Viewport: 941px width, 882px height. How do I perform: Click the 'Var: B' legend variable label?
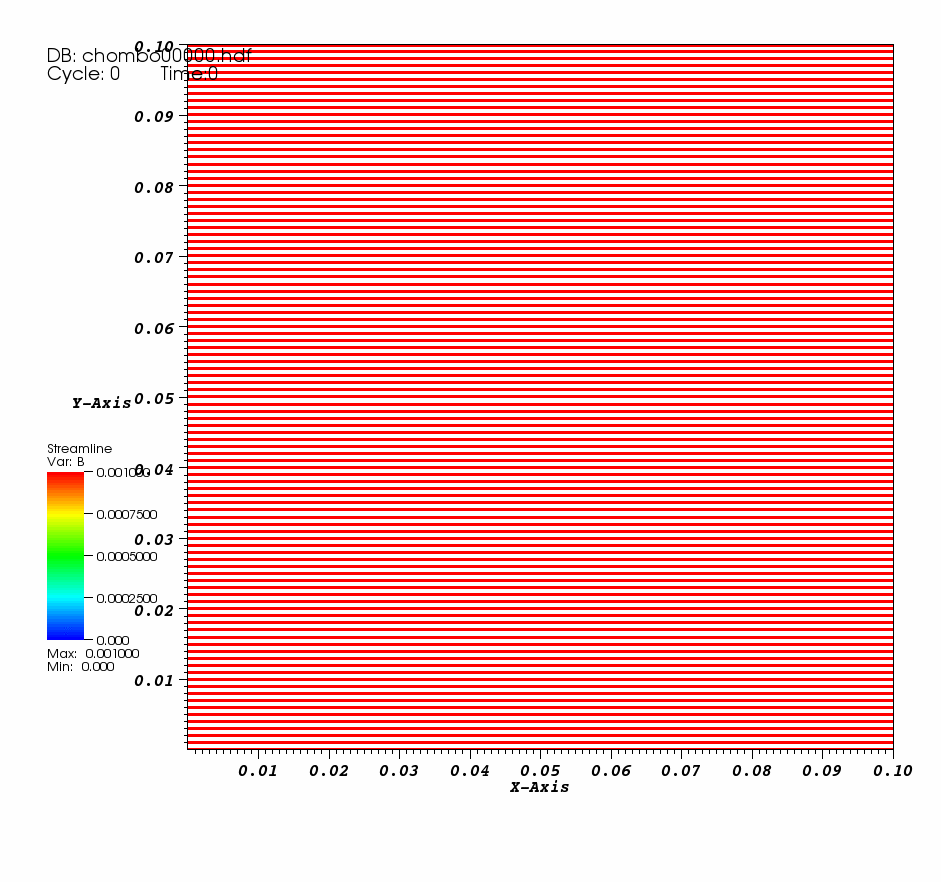[x=65, y=462]
